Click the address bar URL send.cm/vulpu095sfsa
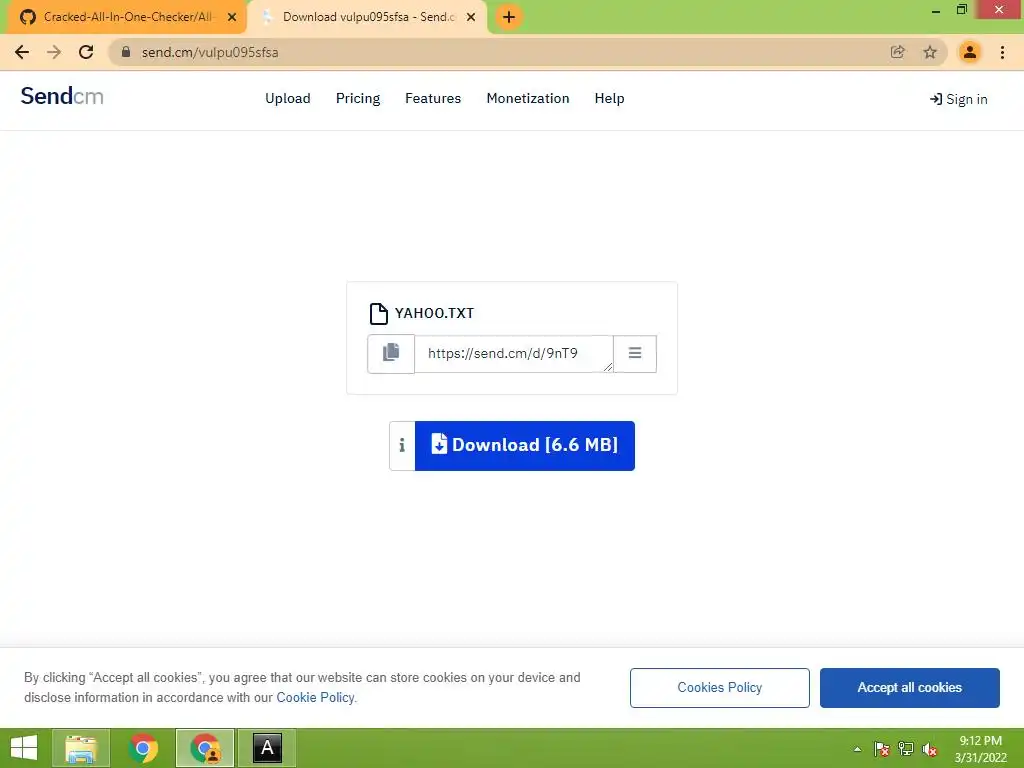The image size is (1024, 768). 210,52
